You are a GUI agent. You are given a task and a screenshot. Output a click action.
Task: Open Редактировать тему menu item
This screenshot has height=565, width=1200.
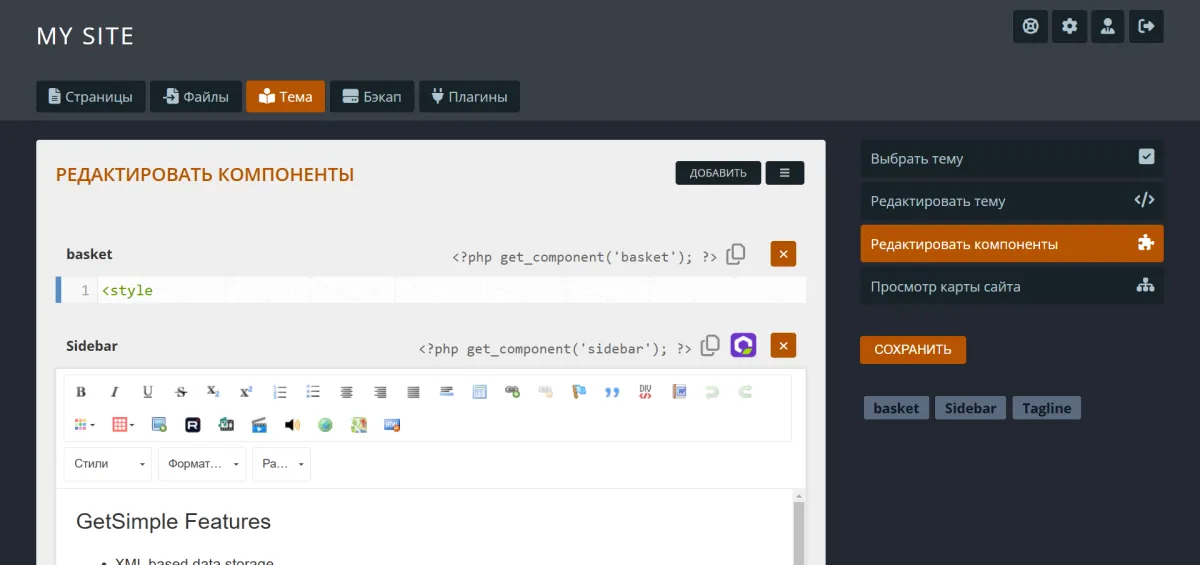[x=1012, y=201]
